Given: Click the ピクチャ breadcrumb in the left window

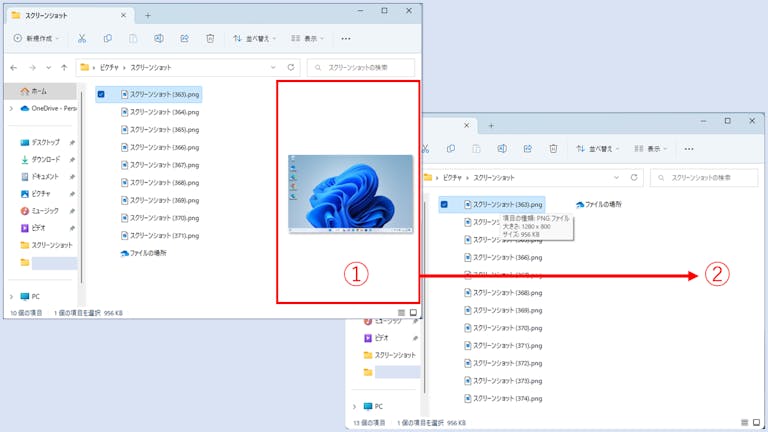Looking at the screenshot, I should point(109,68).
